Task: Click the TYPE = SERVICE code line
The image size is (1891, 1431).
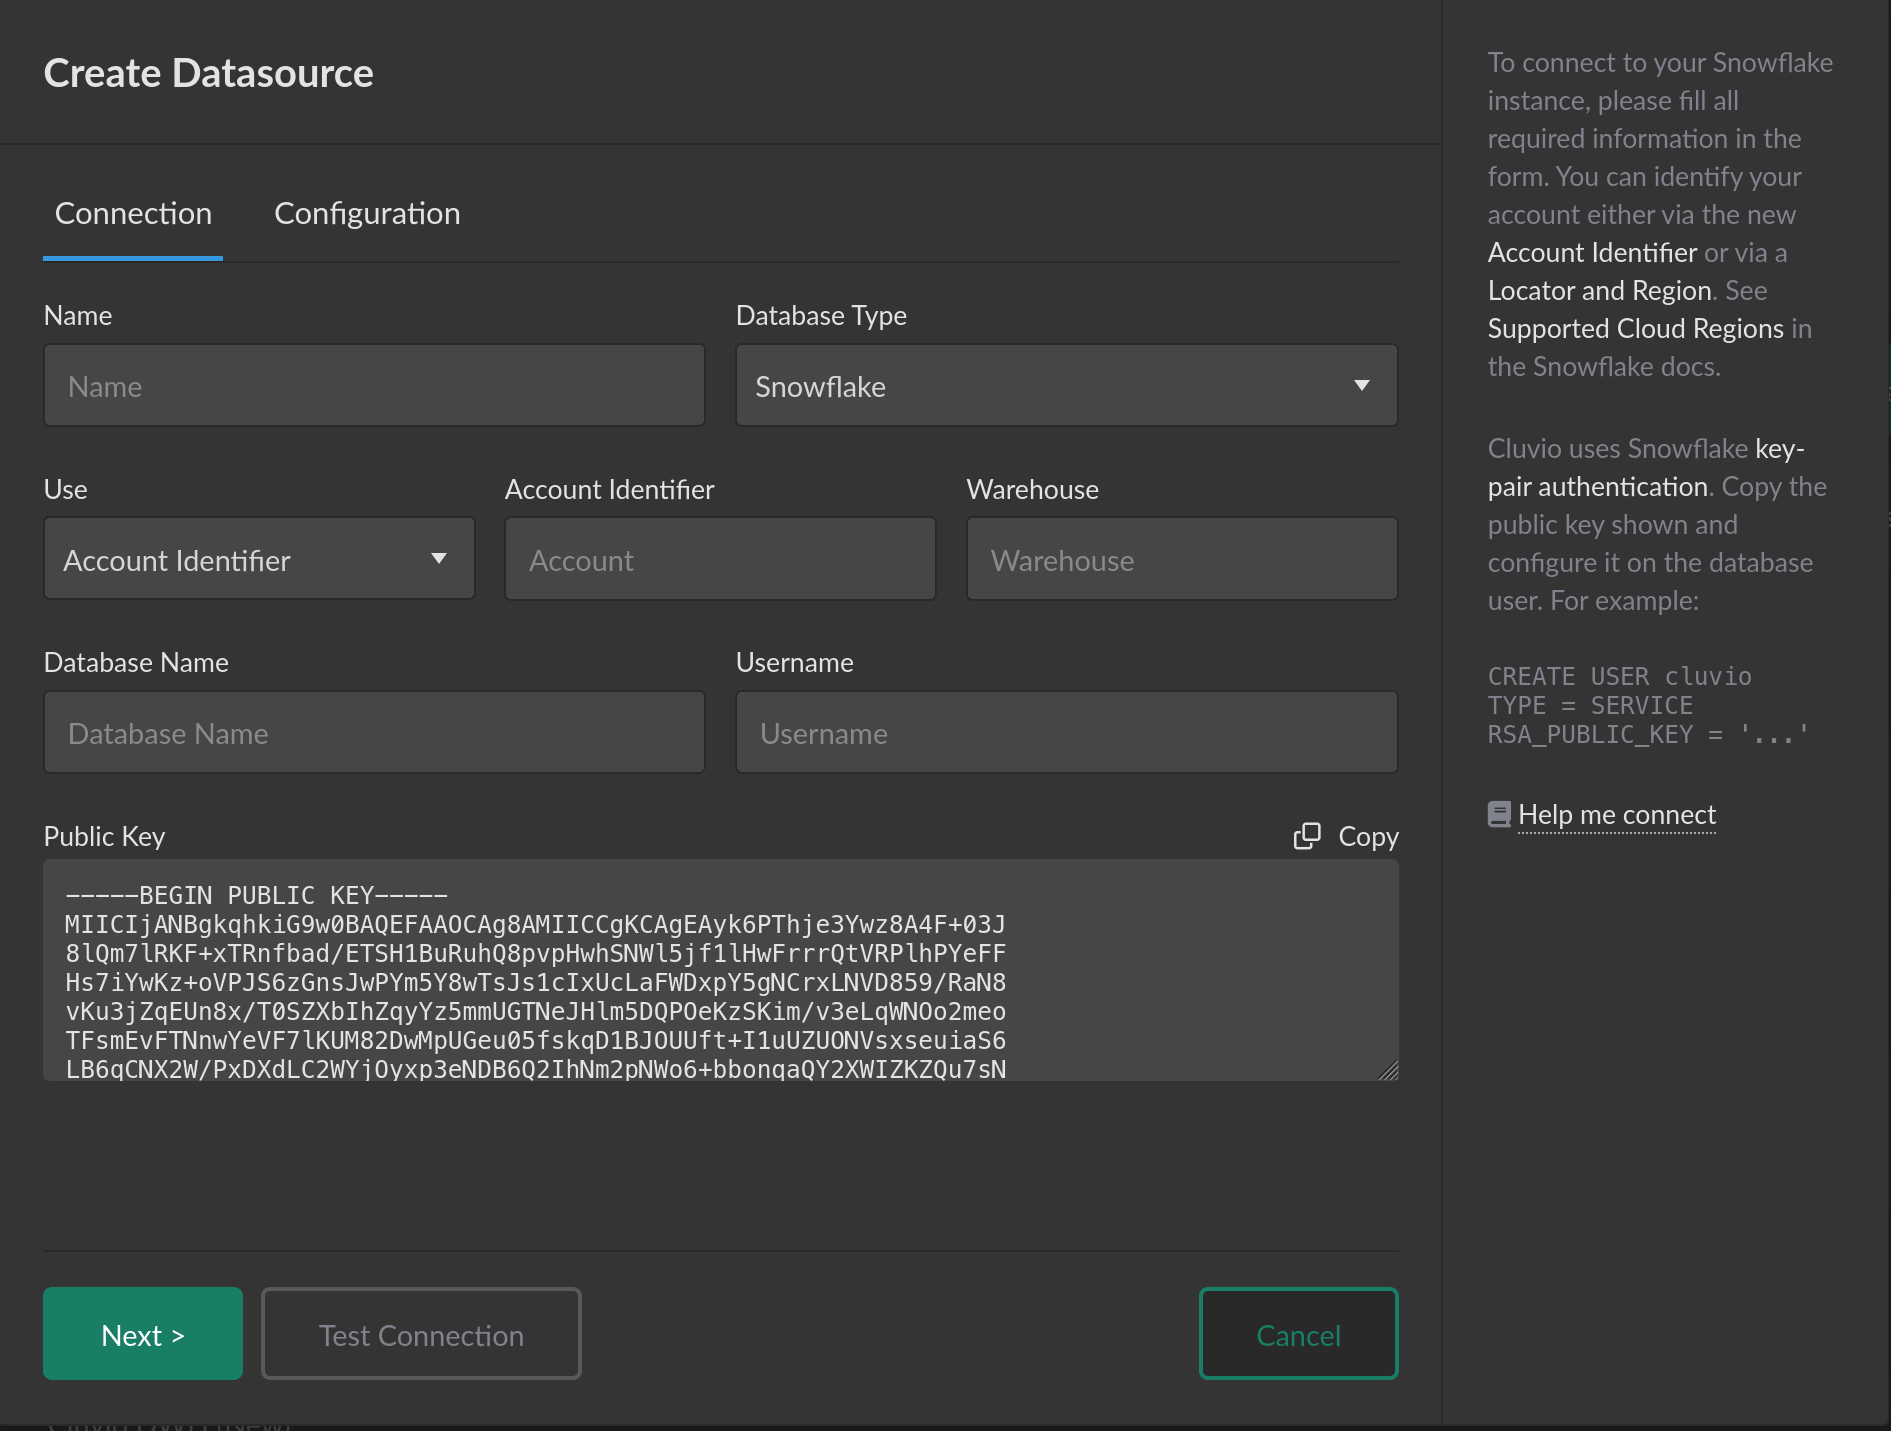Action: coord(1590,705)
